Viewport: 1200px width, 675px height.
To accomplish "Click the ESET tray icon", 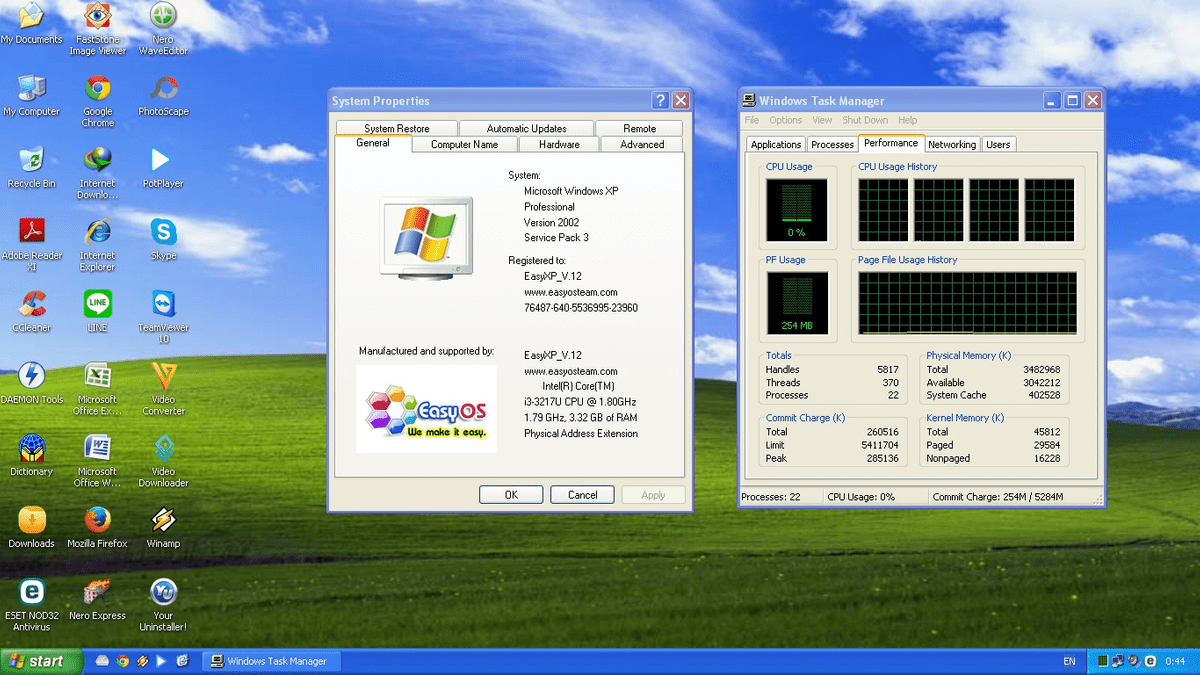I will click(1151, 661).
